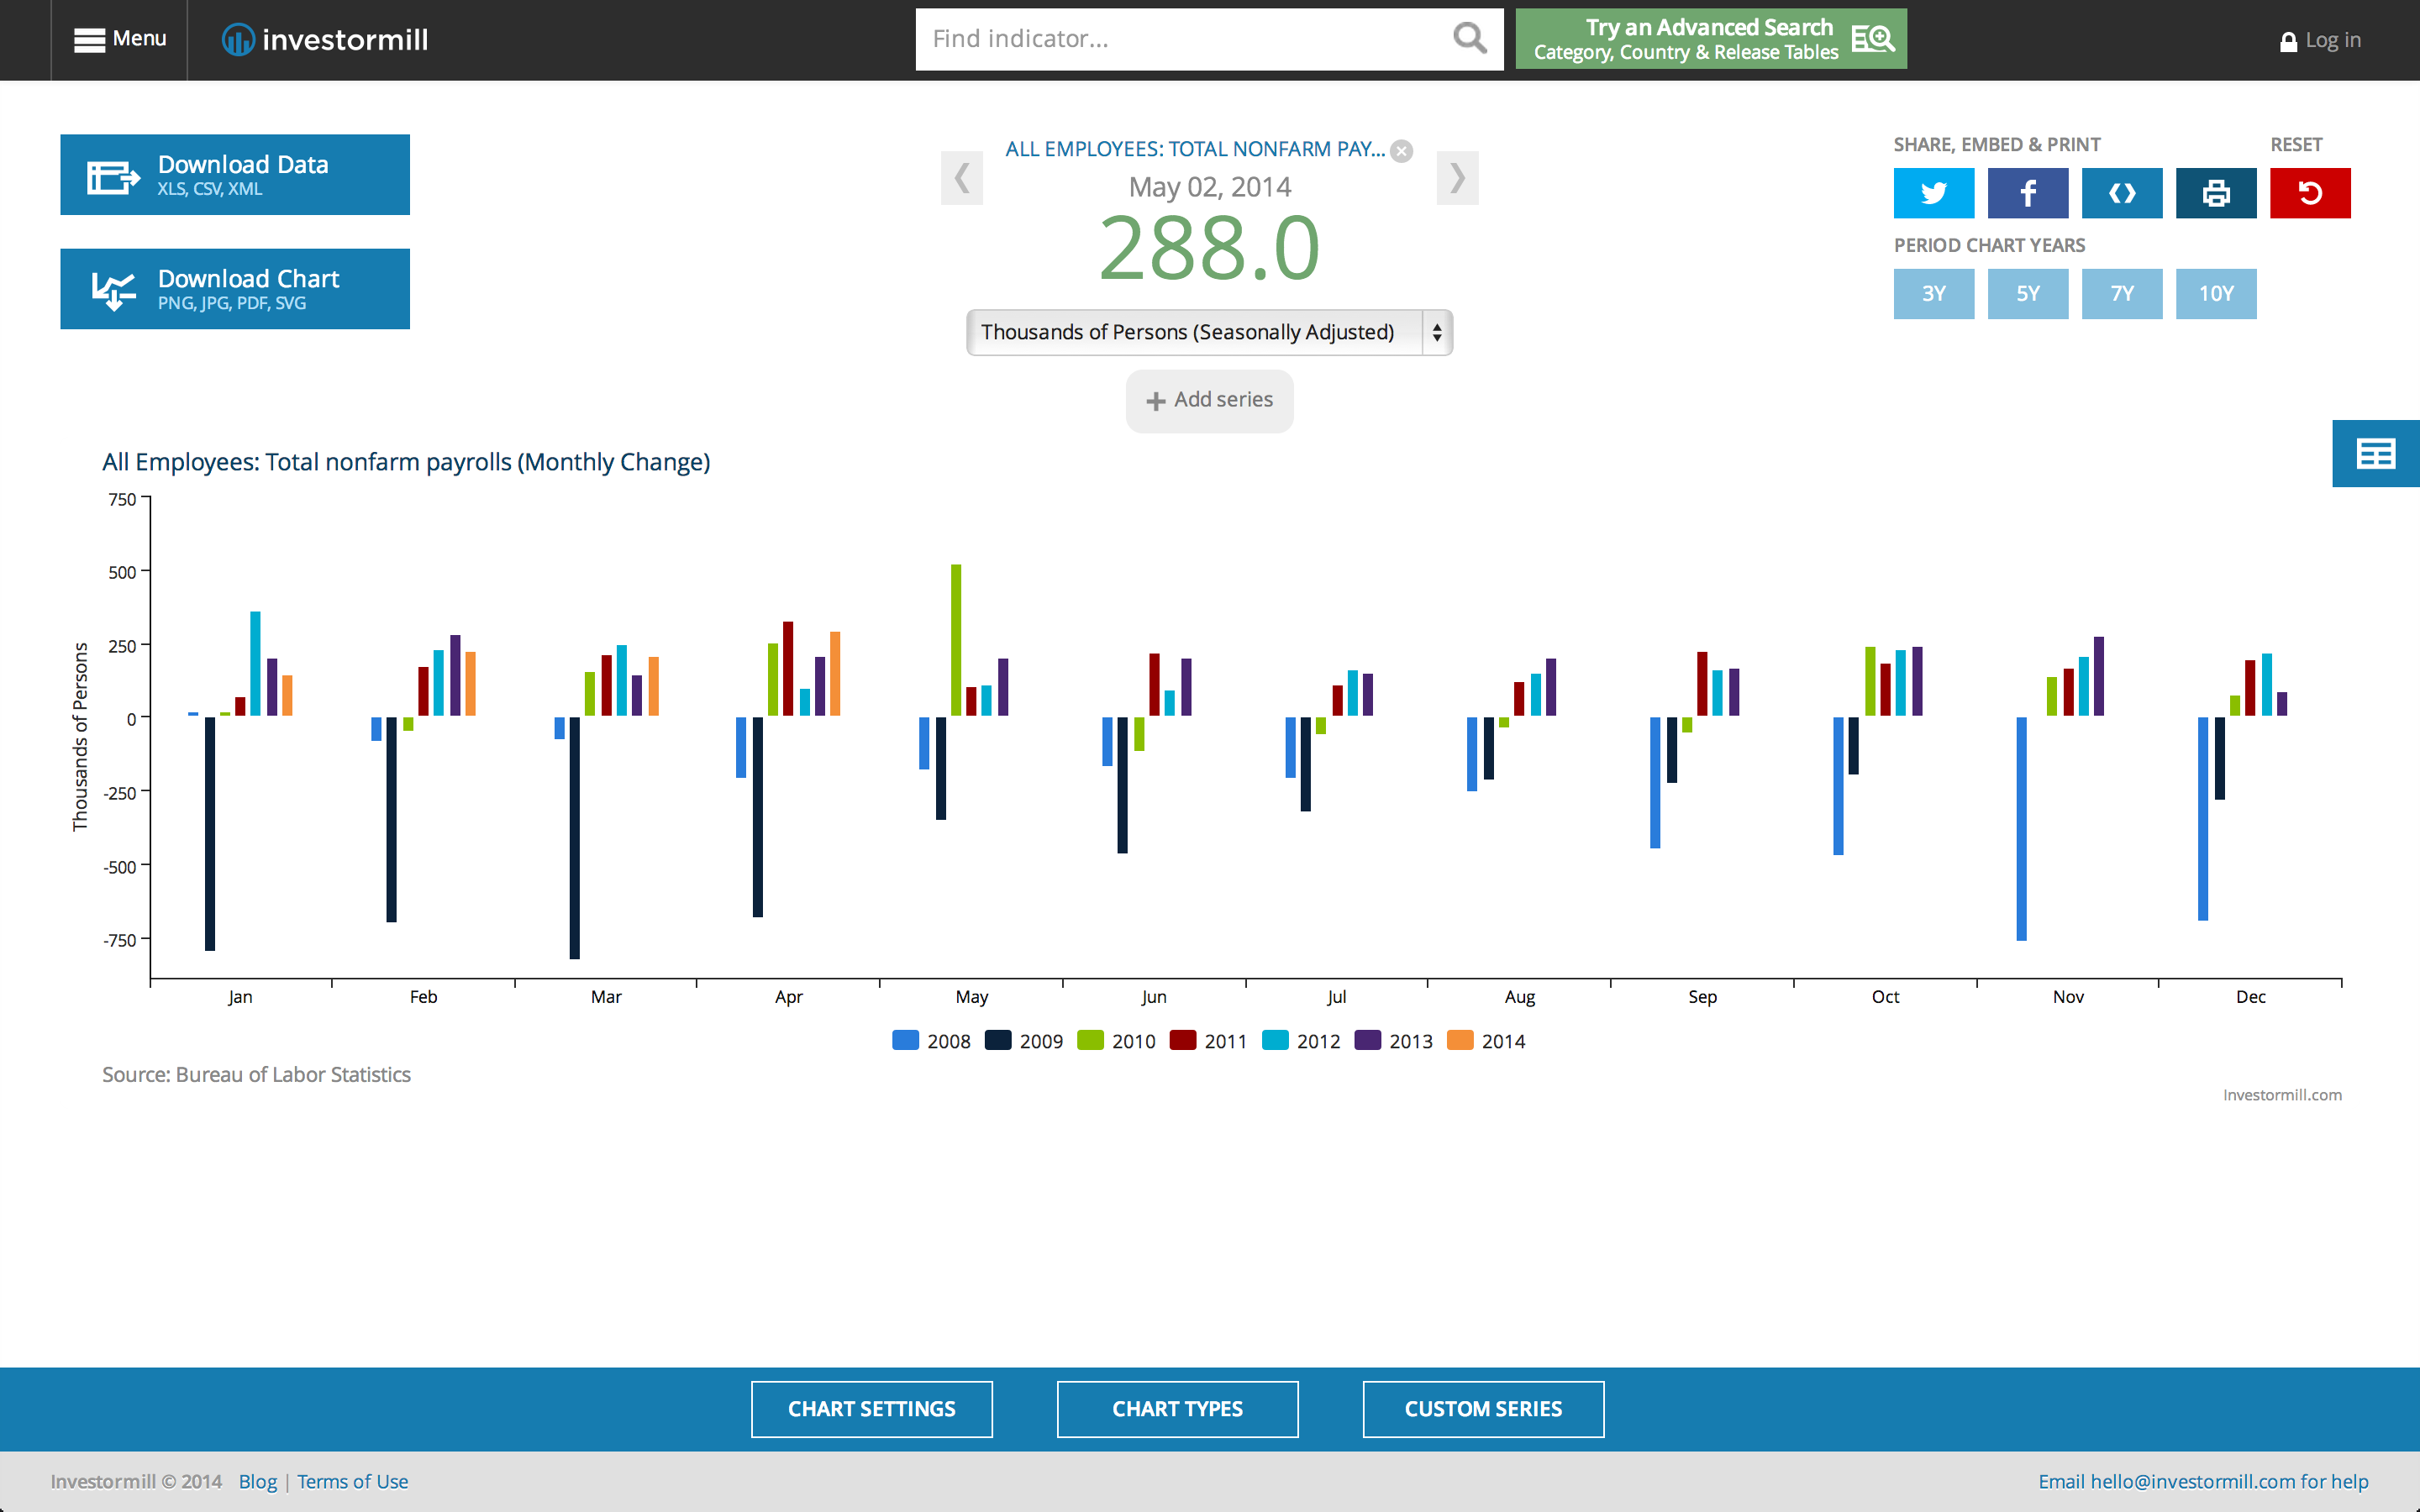Click Download Data button
The image size is (2420, 1512).
point(235,175)
